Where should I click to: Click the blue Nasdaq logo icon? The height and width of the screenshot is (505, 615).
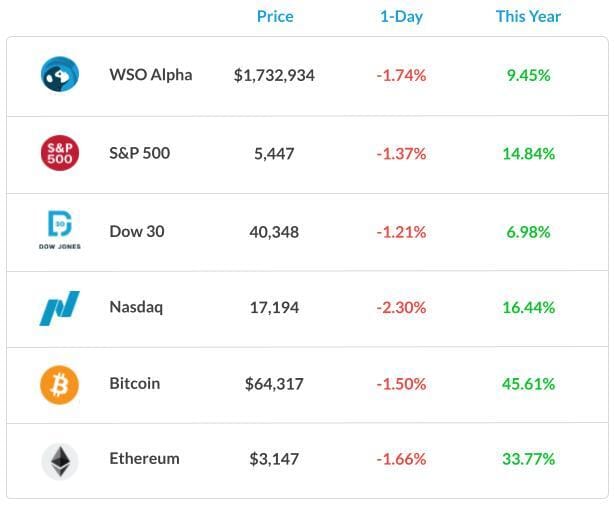pos(60,308)
